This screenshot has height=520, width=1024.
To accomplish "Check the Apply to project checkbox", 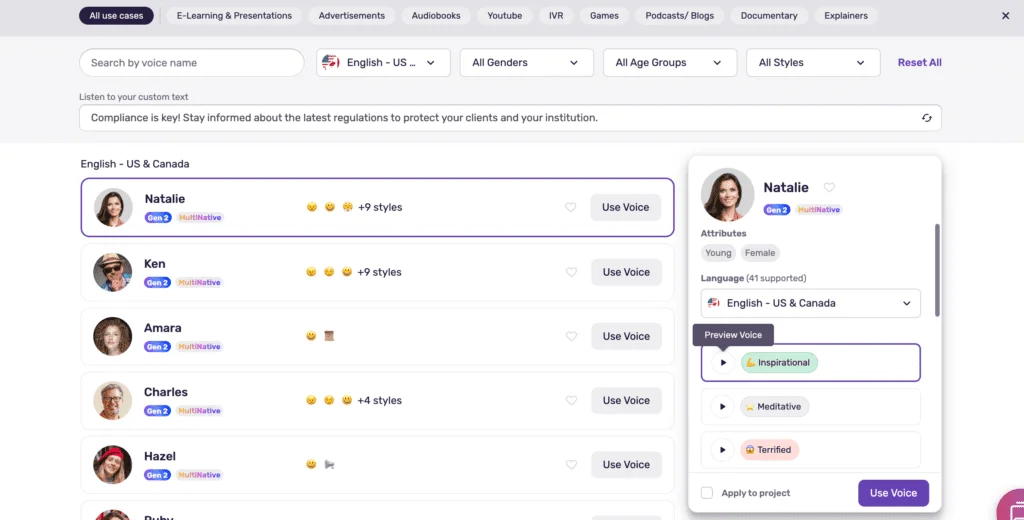I will (x=707, y=493).
